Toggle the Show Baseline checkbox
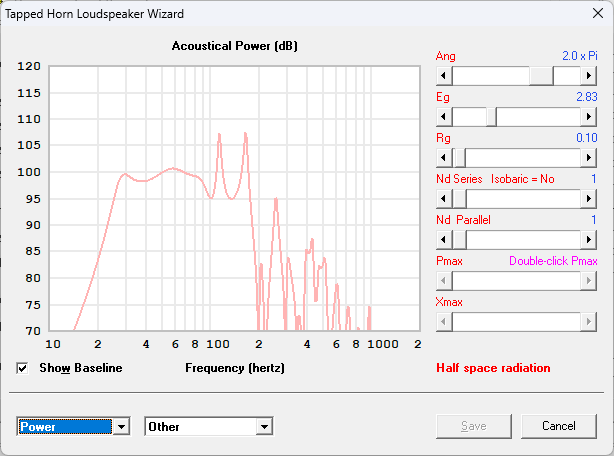Viewport: 614px width, 456px height. pyautogui.click(x=22, y=368)
